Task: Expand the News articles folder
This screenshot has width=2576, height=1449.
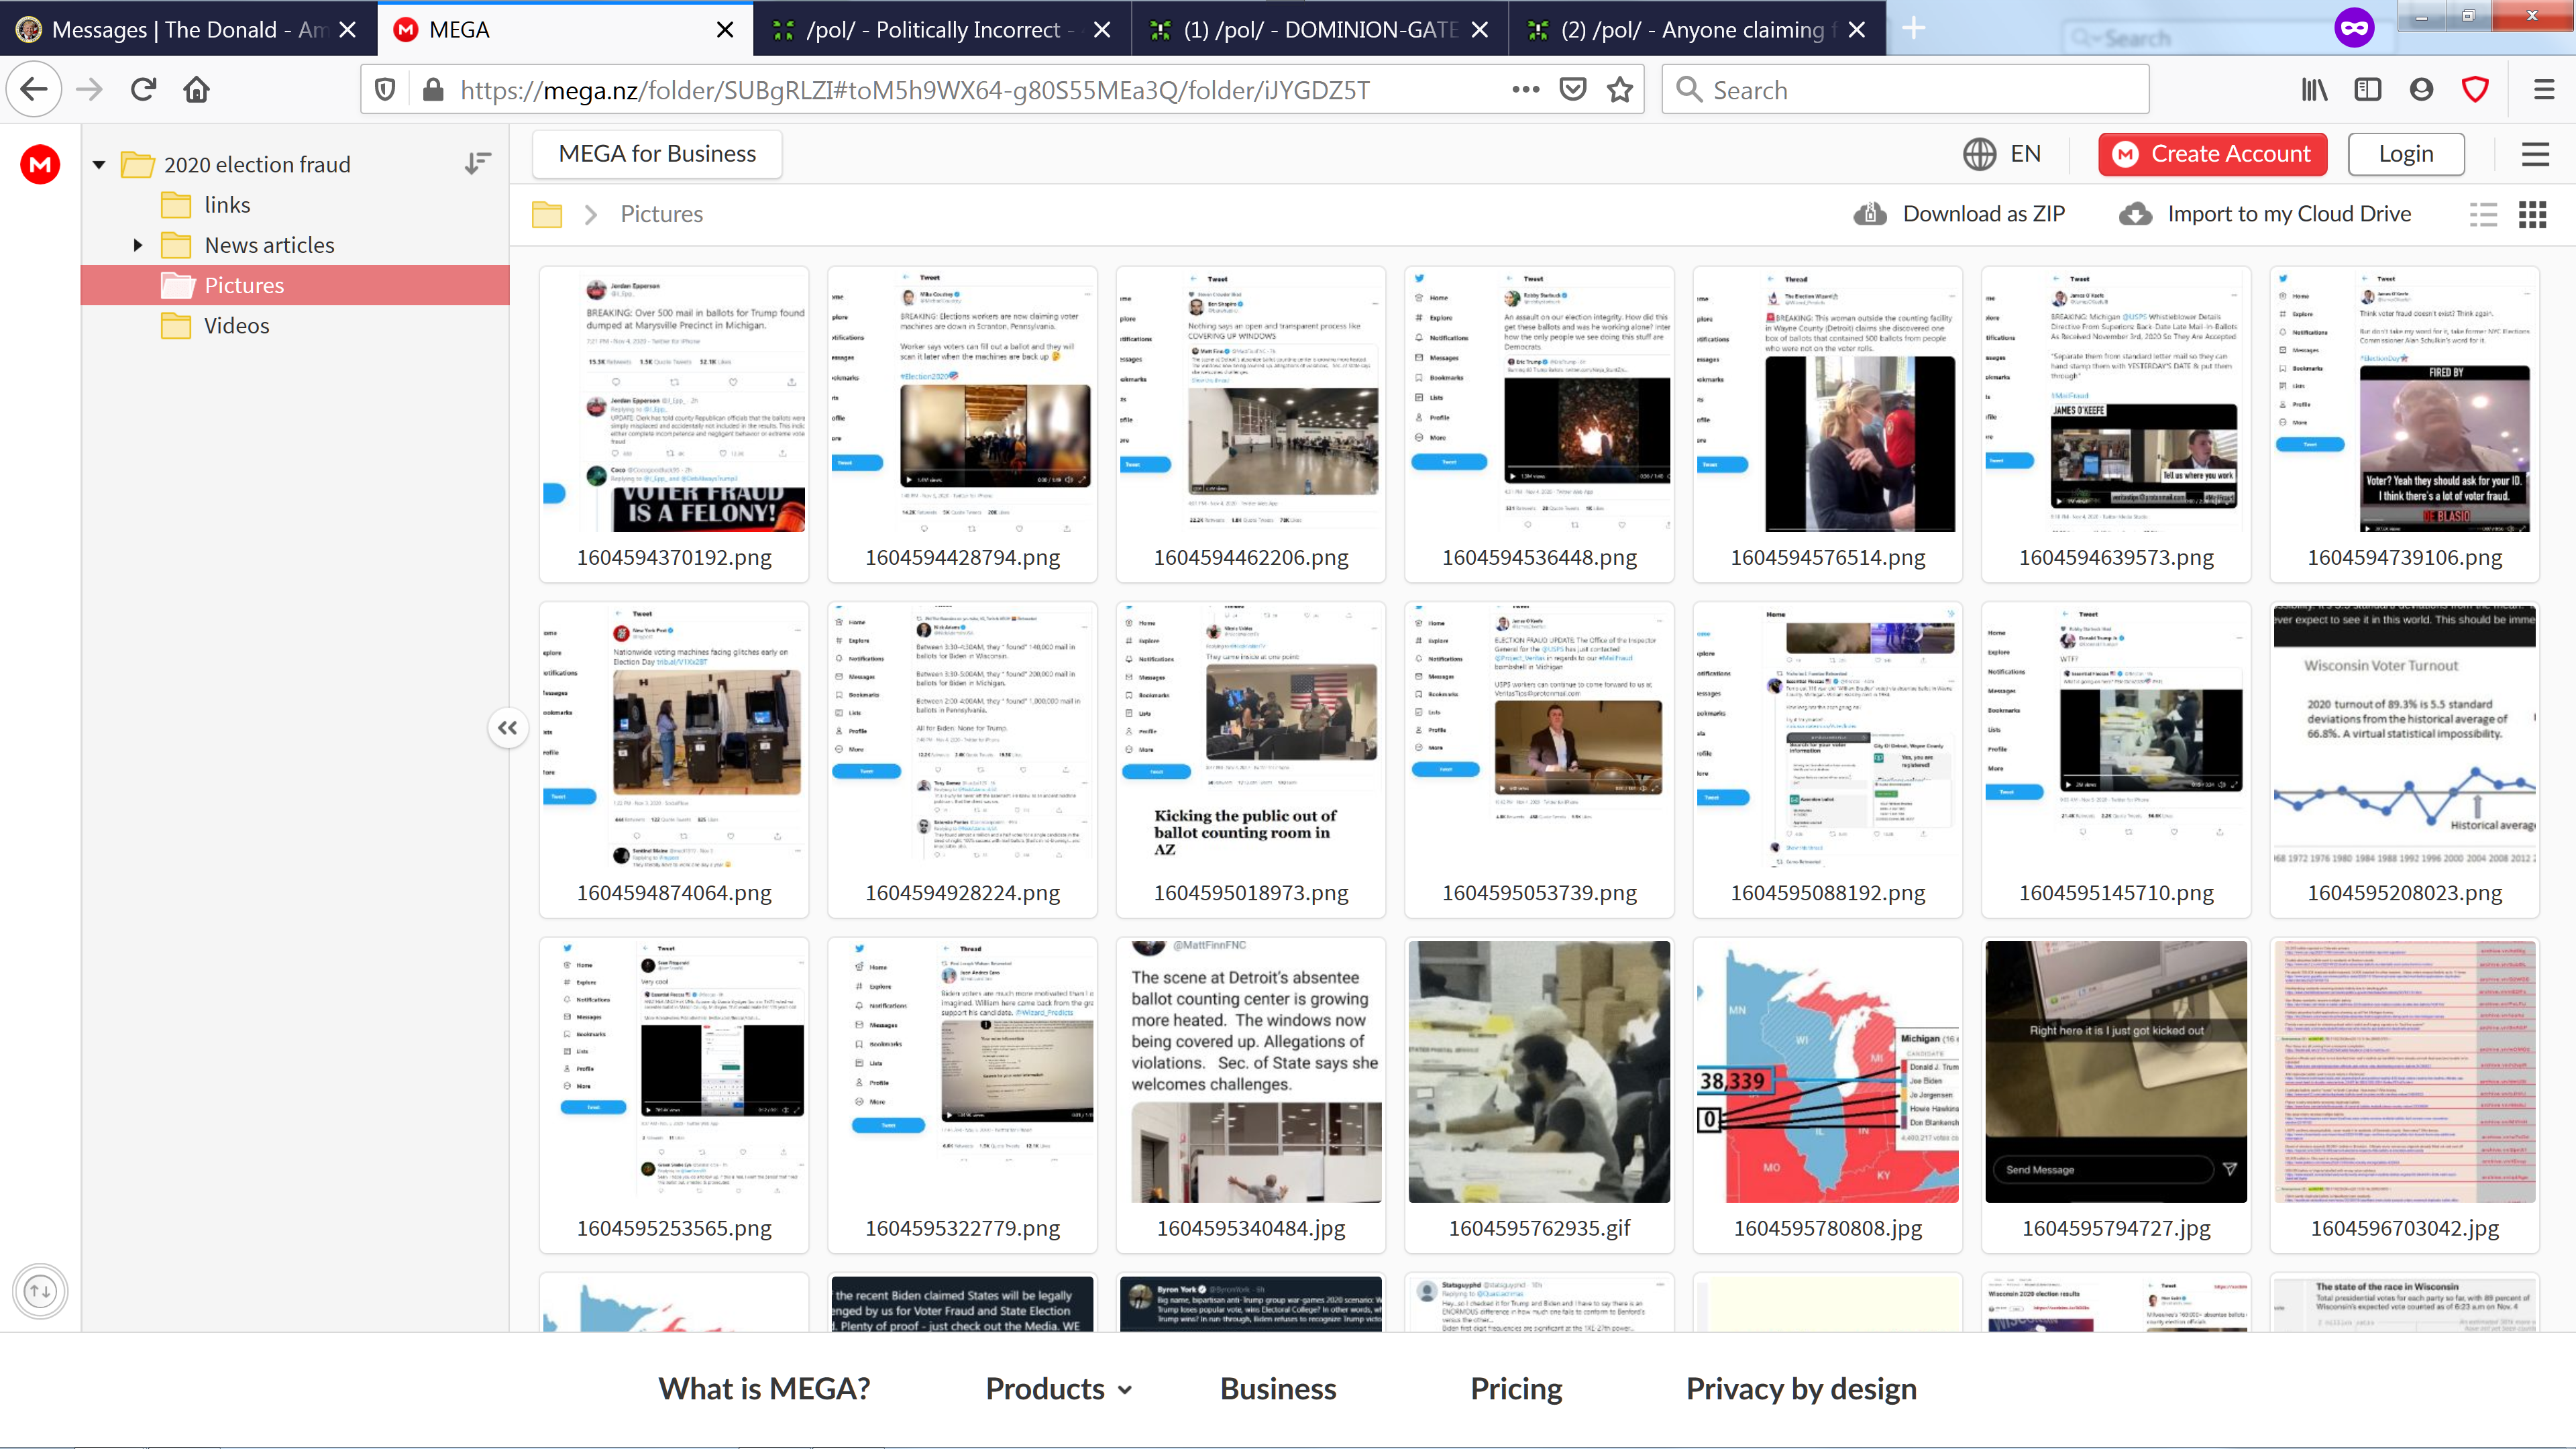Action: (138, 245)
